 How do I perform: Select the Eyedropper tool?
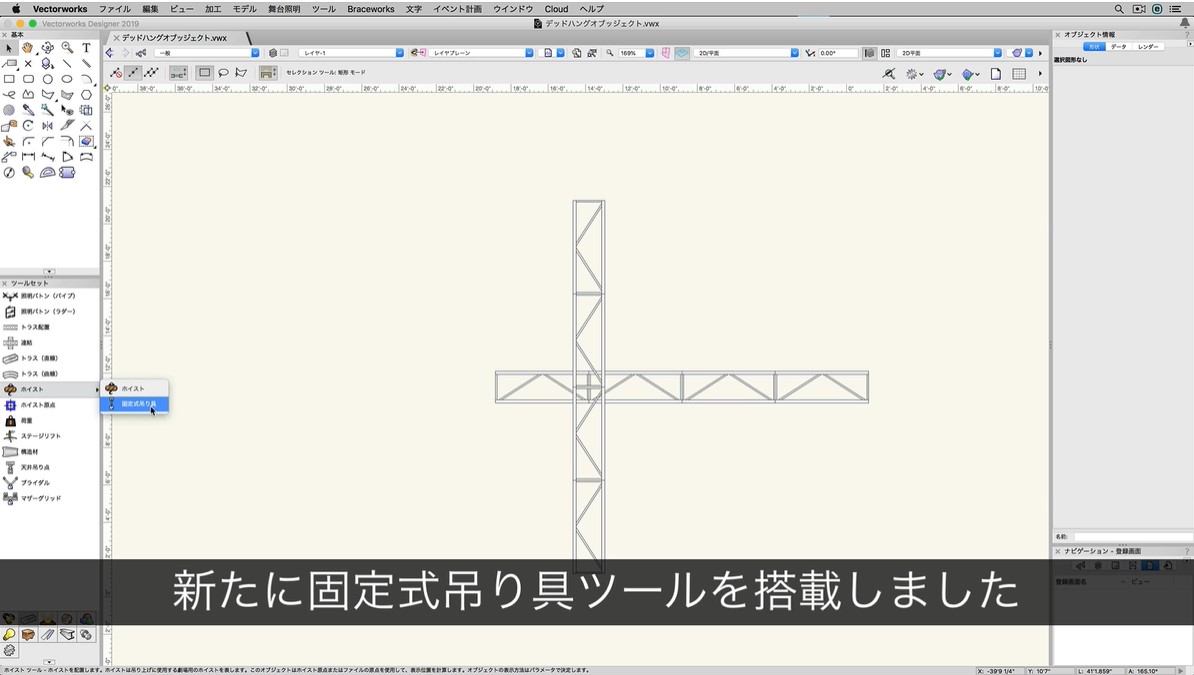tap(28, 110)
